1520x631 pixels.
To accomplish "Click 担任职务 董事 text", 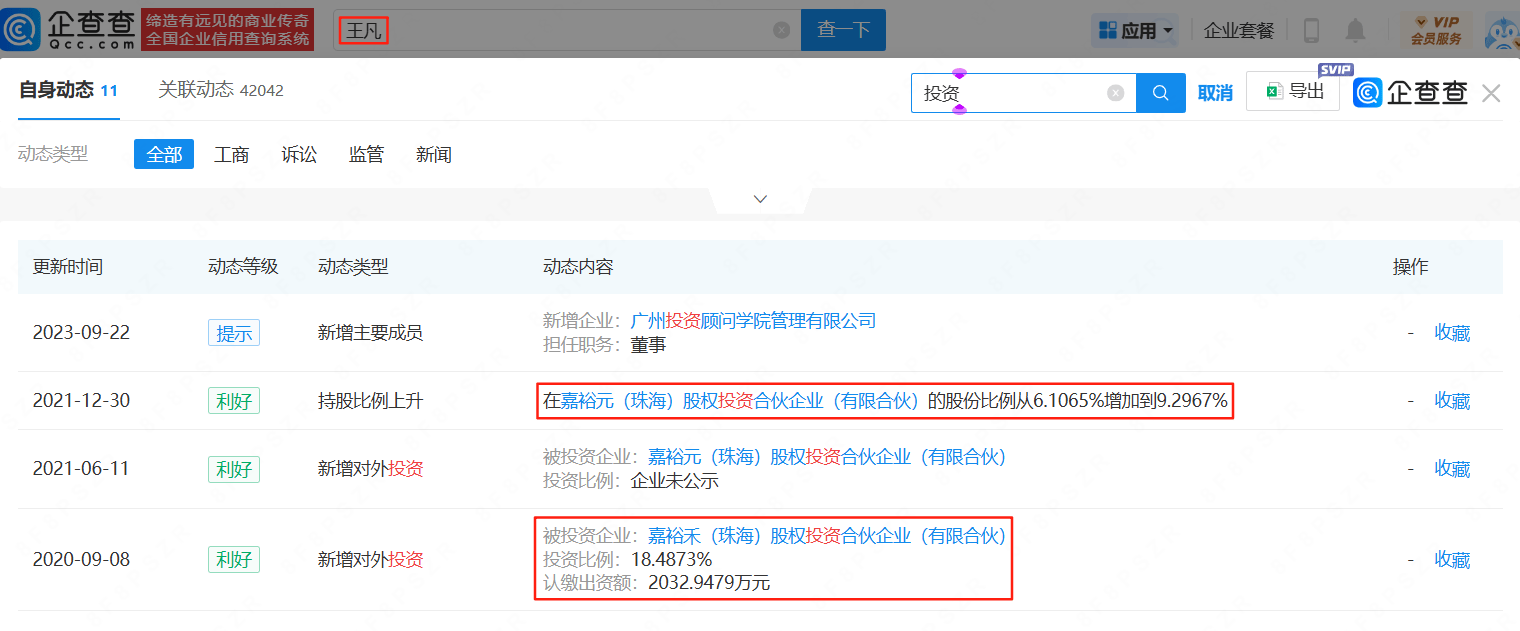I will tap(605, 345).
